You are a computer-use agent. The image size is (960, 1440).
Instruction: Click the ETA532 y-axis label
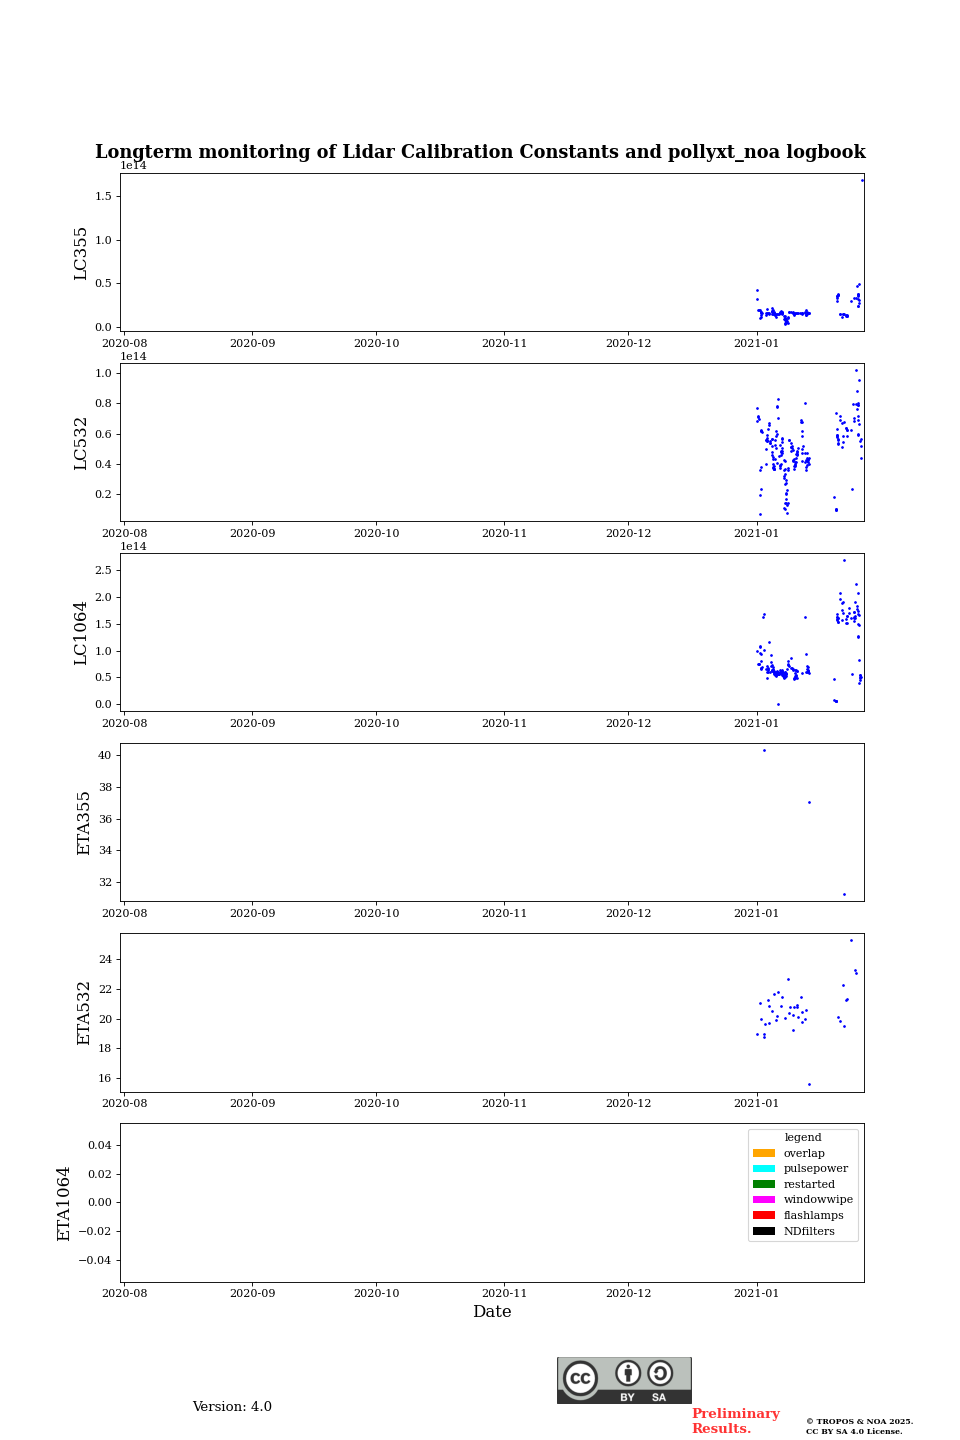click(x=84, y=1013)
